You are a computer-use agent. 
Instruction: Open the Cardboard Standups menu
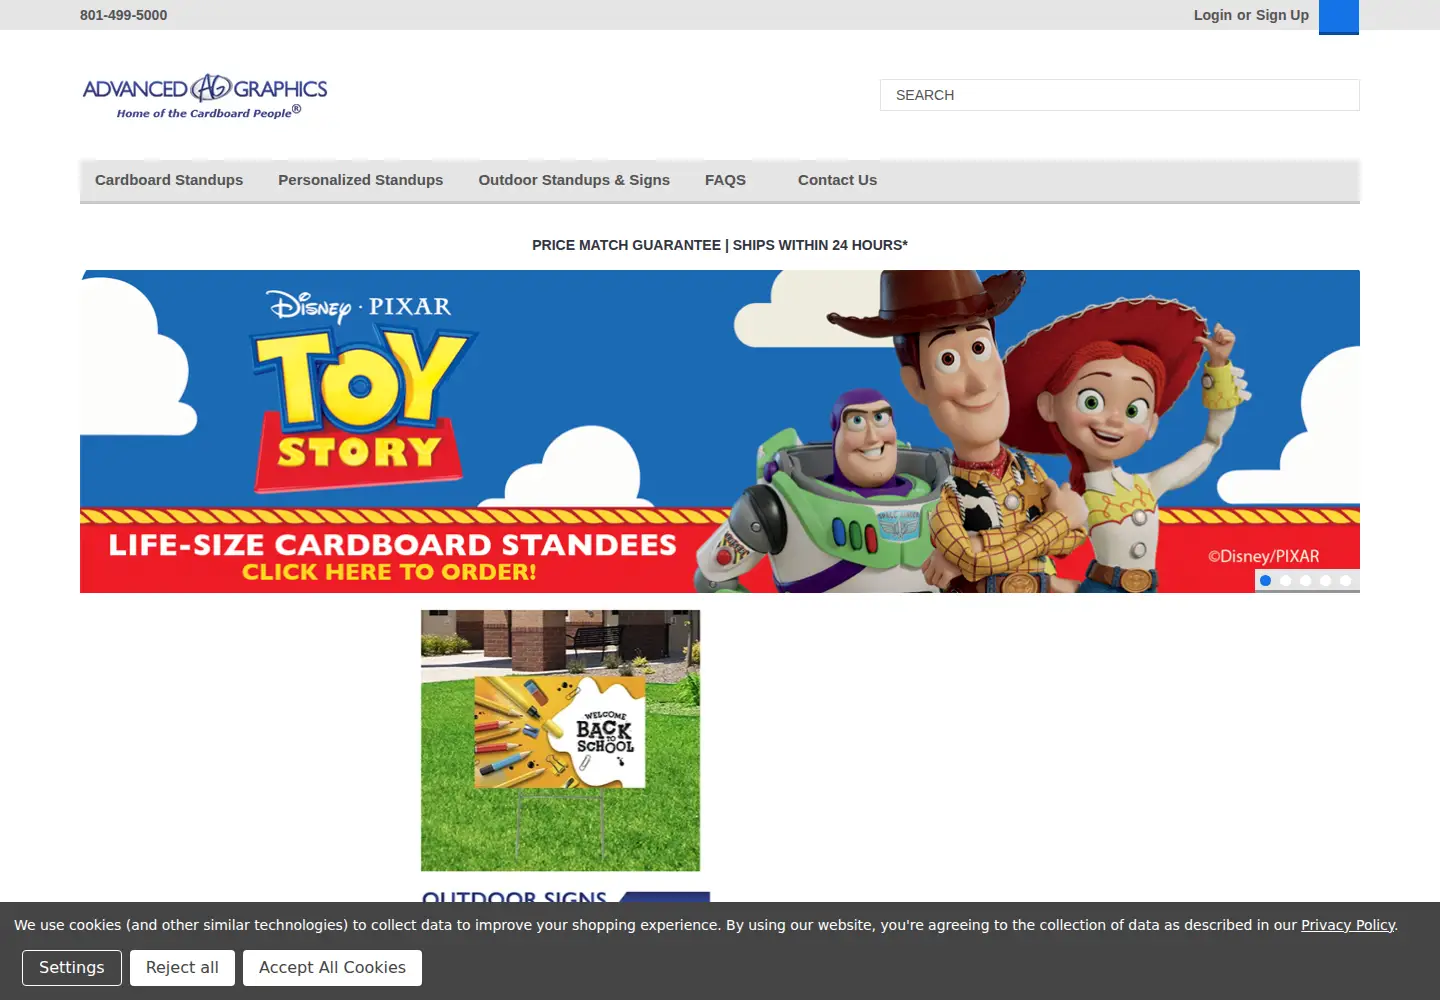tap(169, 180)
